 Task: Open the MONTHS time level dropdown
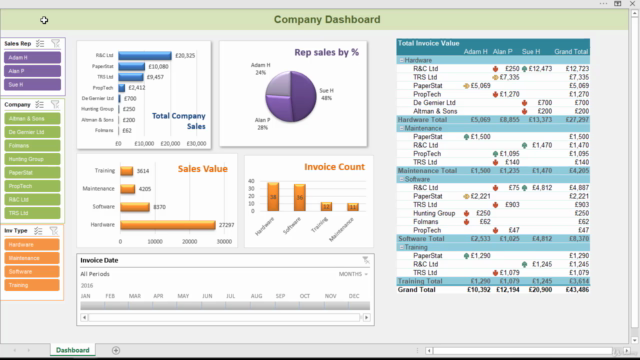click(353, 274)
